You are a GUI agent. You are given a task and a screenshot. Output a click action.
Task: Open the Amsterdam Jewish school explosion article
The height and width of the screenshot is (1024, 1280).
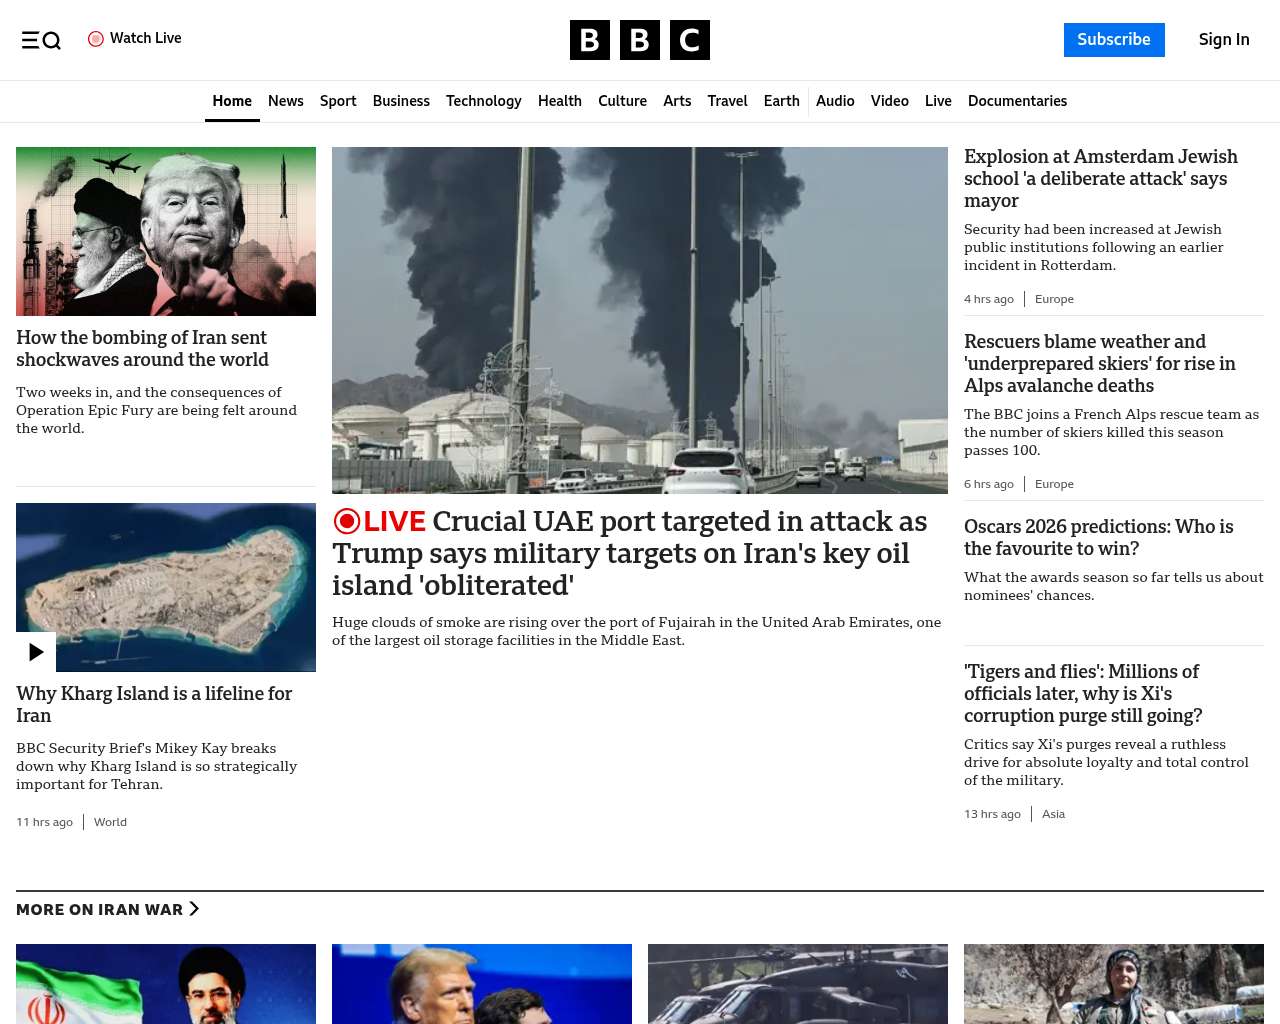tap(1100, 178)
